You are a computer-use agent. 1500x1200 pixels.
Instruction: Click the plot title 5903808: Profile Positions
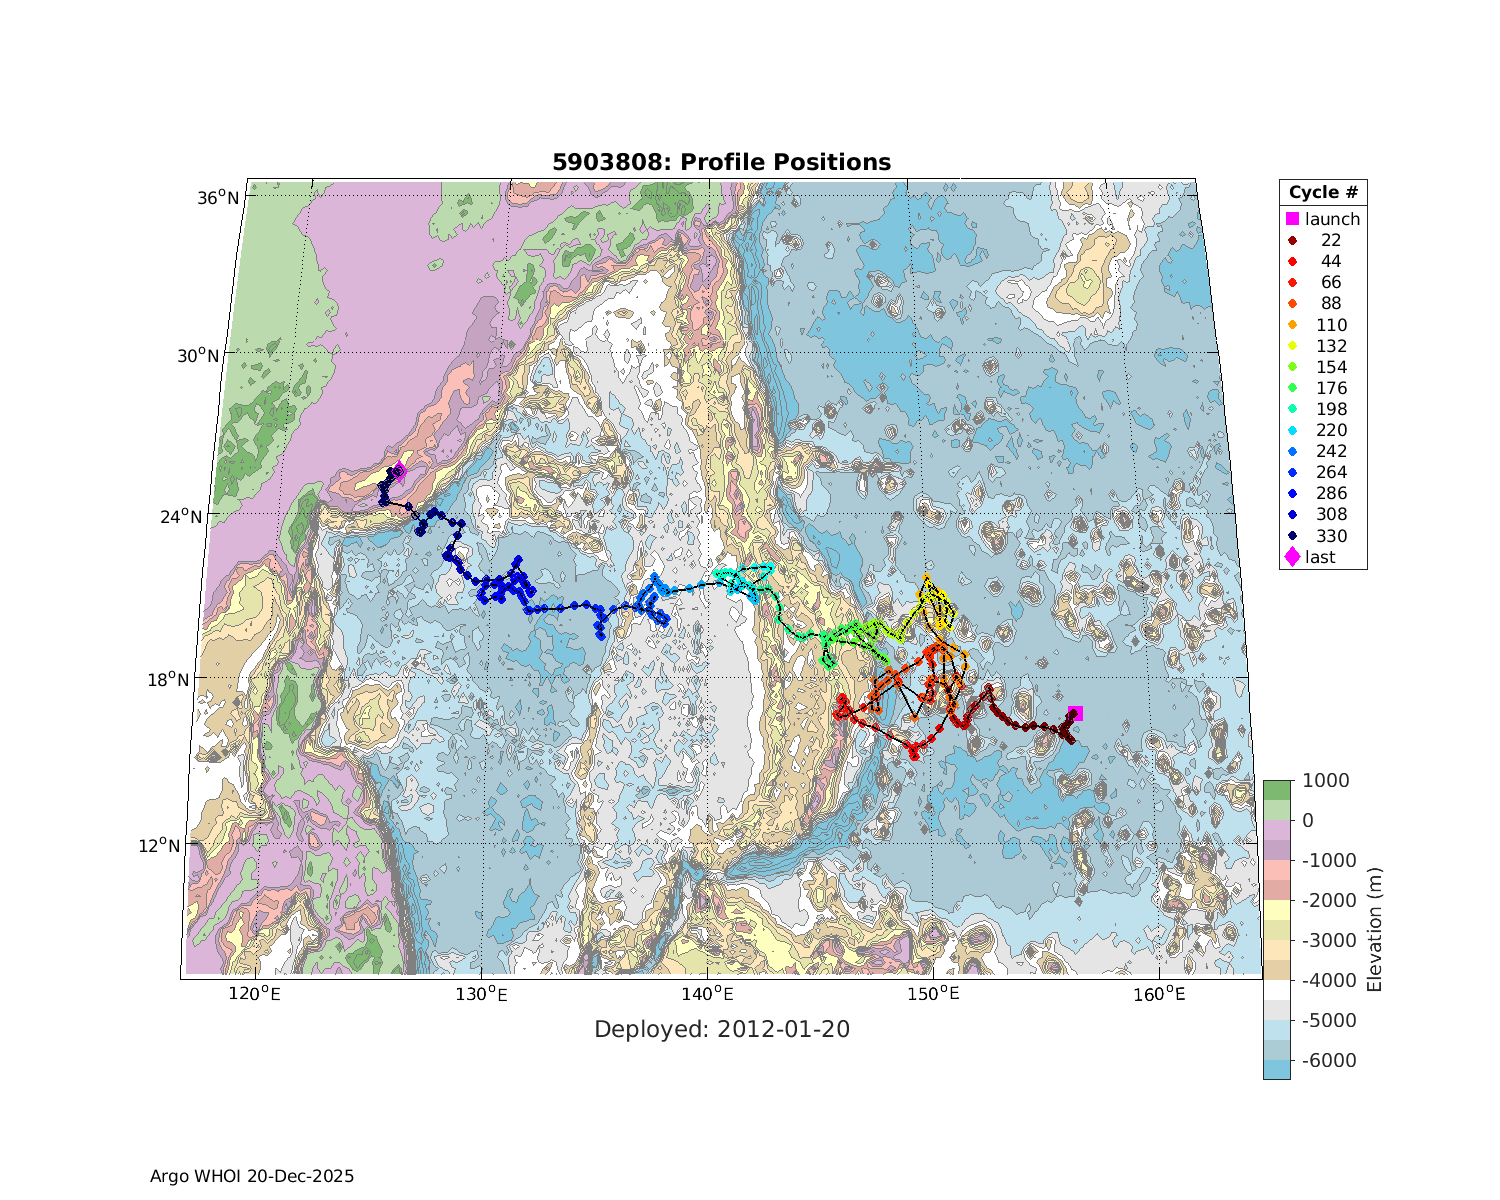coord(721,162)
